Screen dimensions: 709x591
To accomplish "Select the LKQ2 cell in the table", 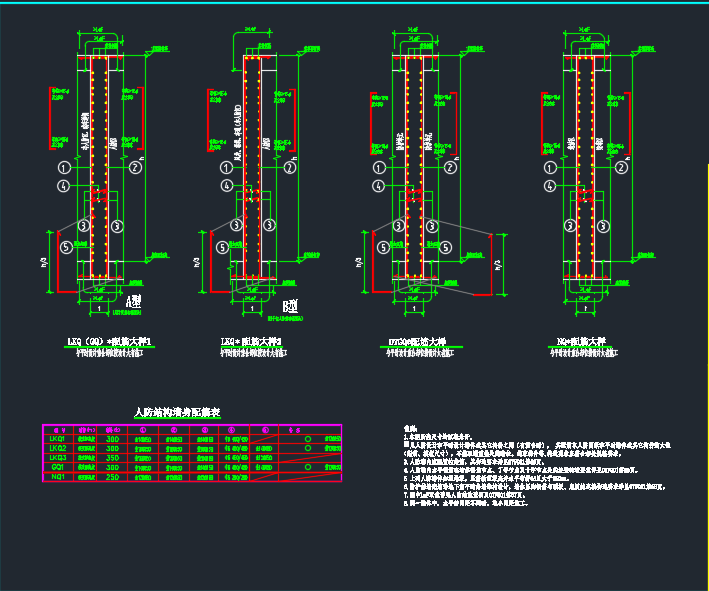I will point(58,448).
